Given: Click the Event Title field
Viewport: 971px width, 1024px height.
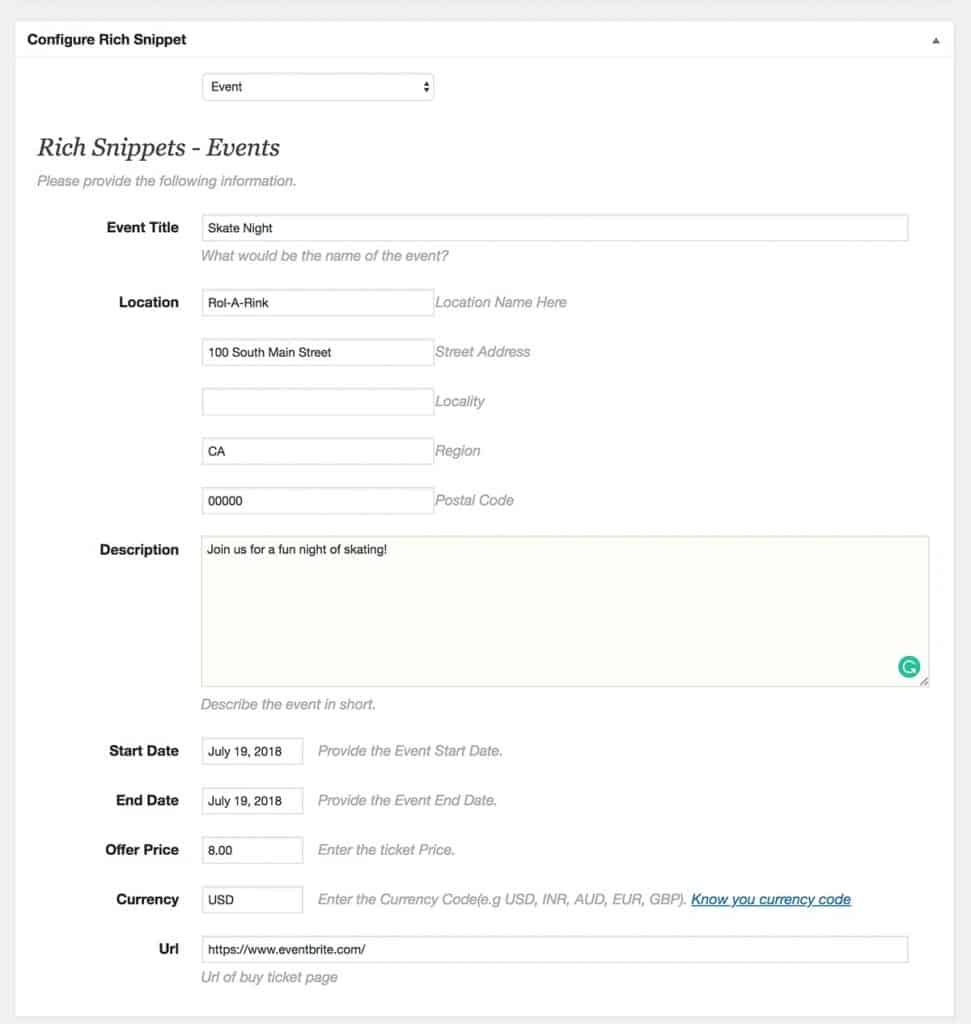Looking at the screenshot, I should 554,228.
